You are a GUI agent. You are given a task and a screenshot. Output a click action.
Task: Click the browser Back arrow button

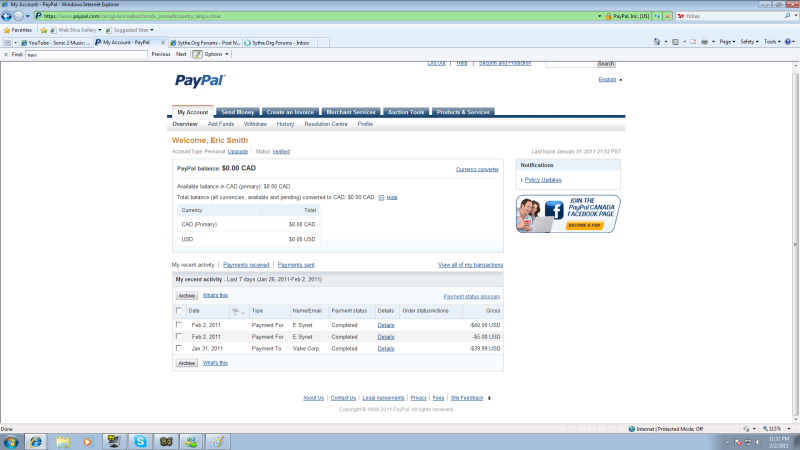point(7,16)
